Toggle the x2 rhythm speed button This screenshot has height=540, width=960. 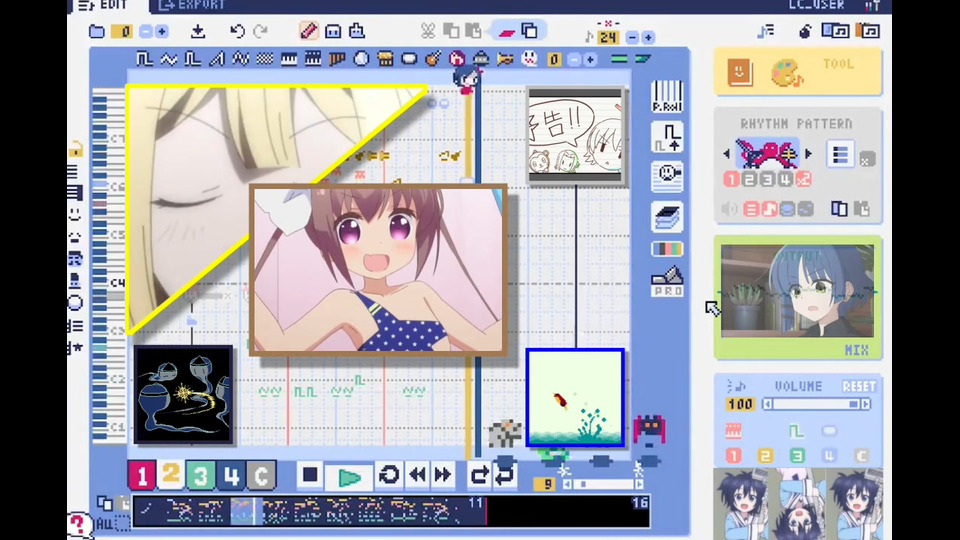coord(803,179)
